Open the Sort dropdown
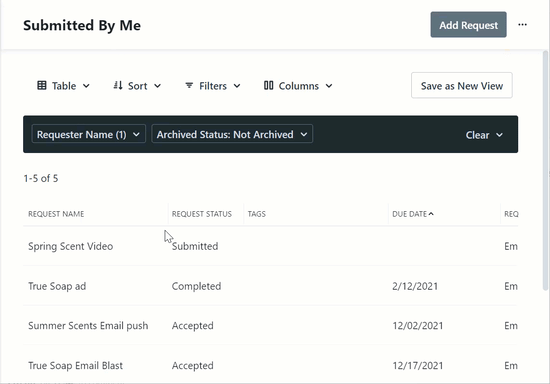550x384 pixels. point(137,86)
